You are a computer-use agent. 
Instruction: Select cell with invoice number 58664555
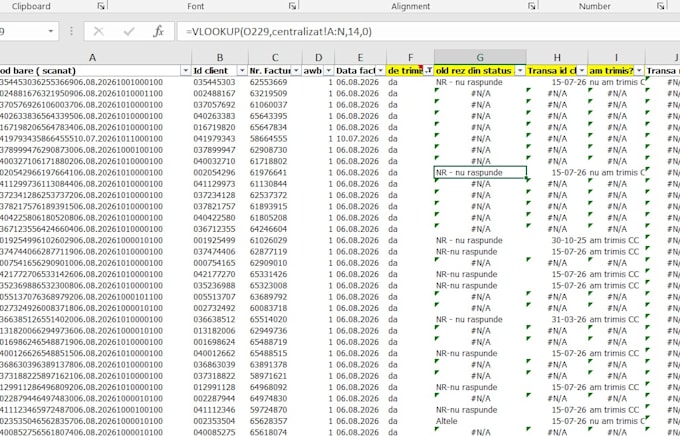click(275, 138)
